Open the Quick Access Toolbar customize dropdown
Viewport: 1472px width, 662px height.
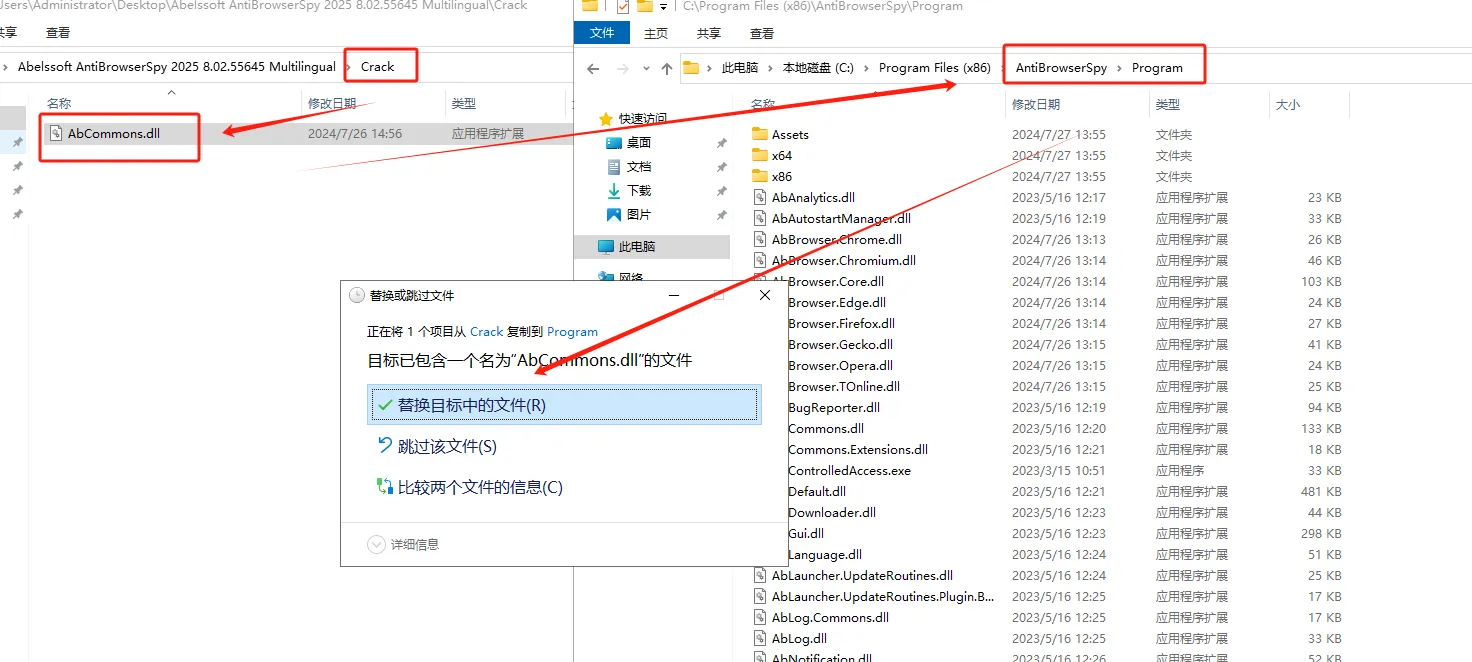[x=663, y=6]
